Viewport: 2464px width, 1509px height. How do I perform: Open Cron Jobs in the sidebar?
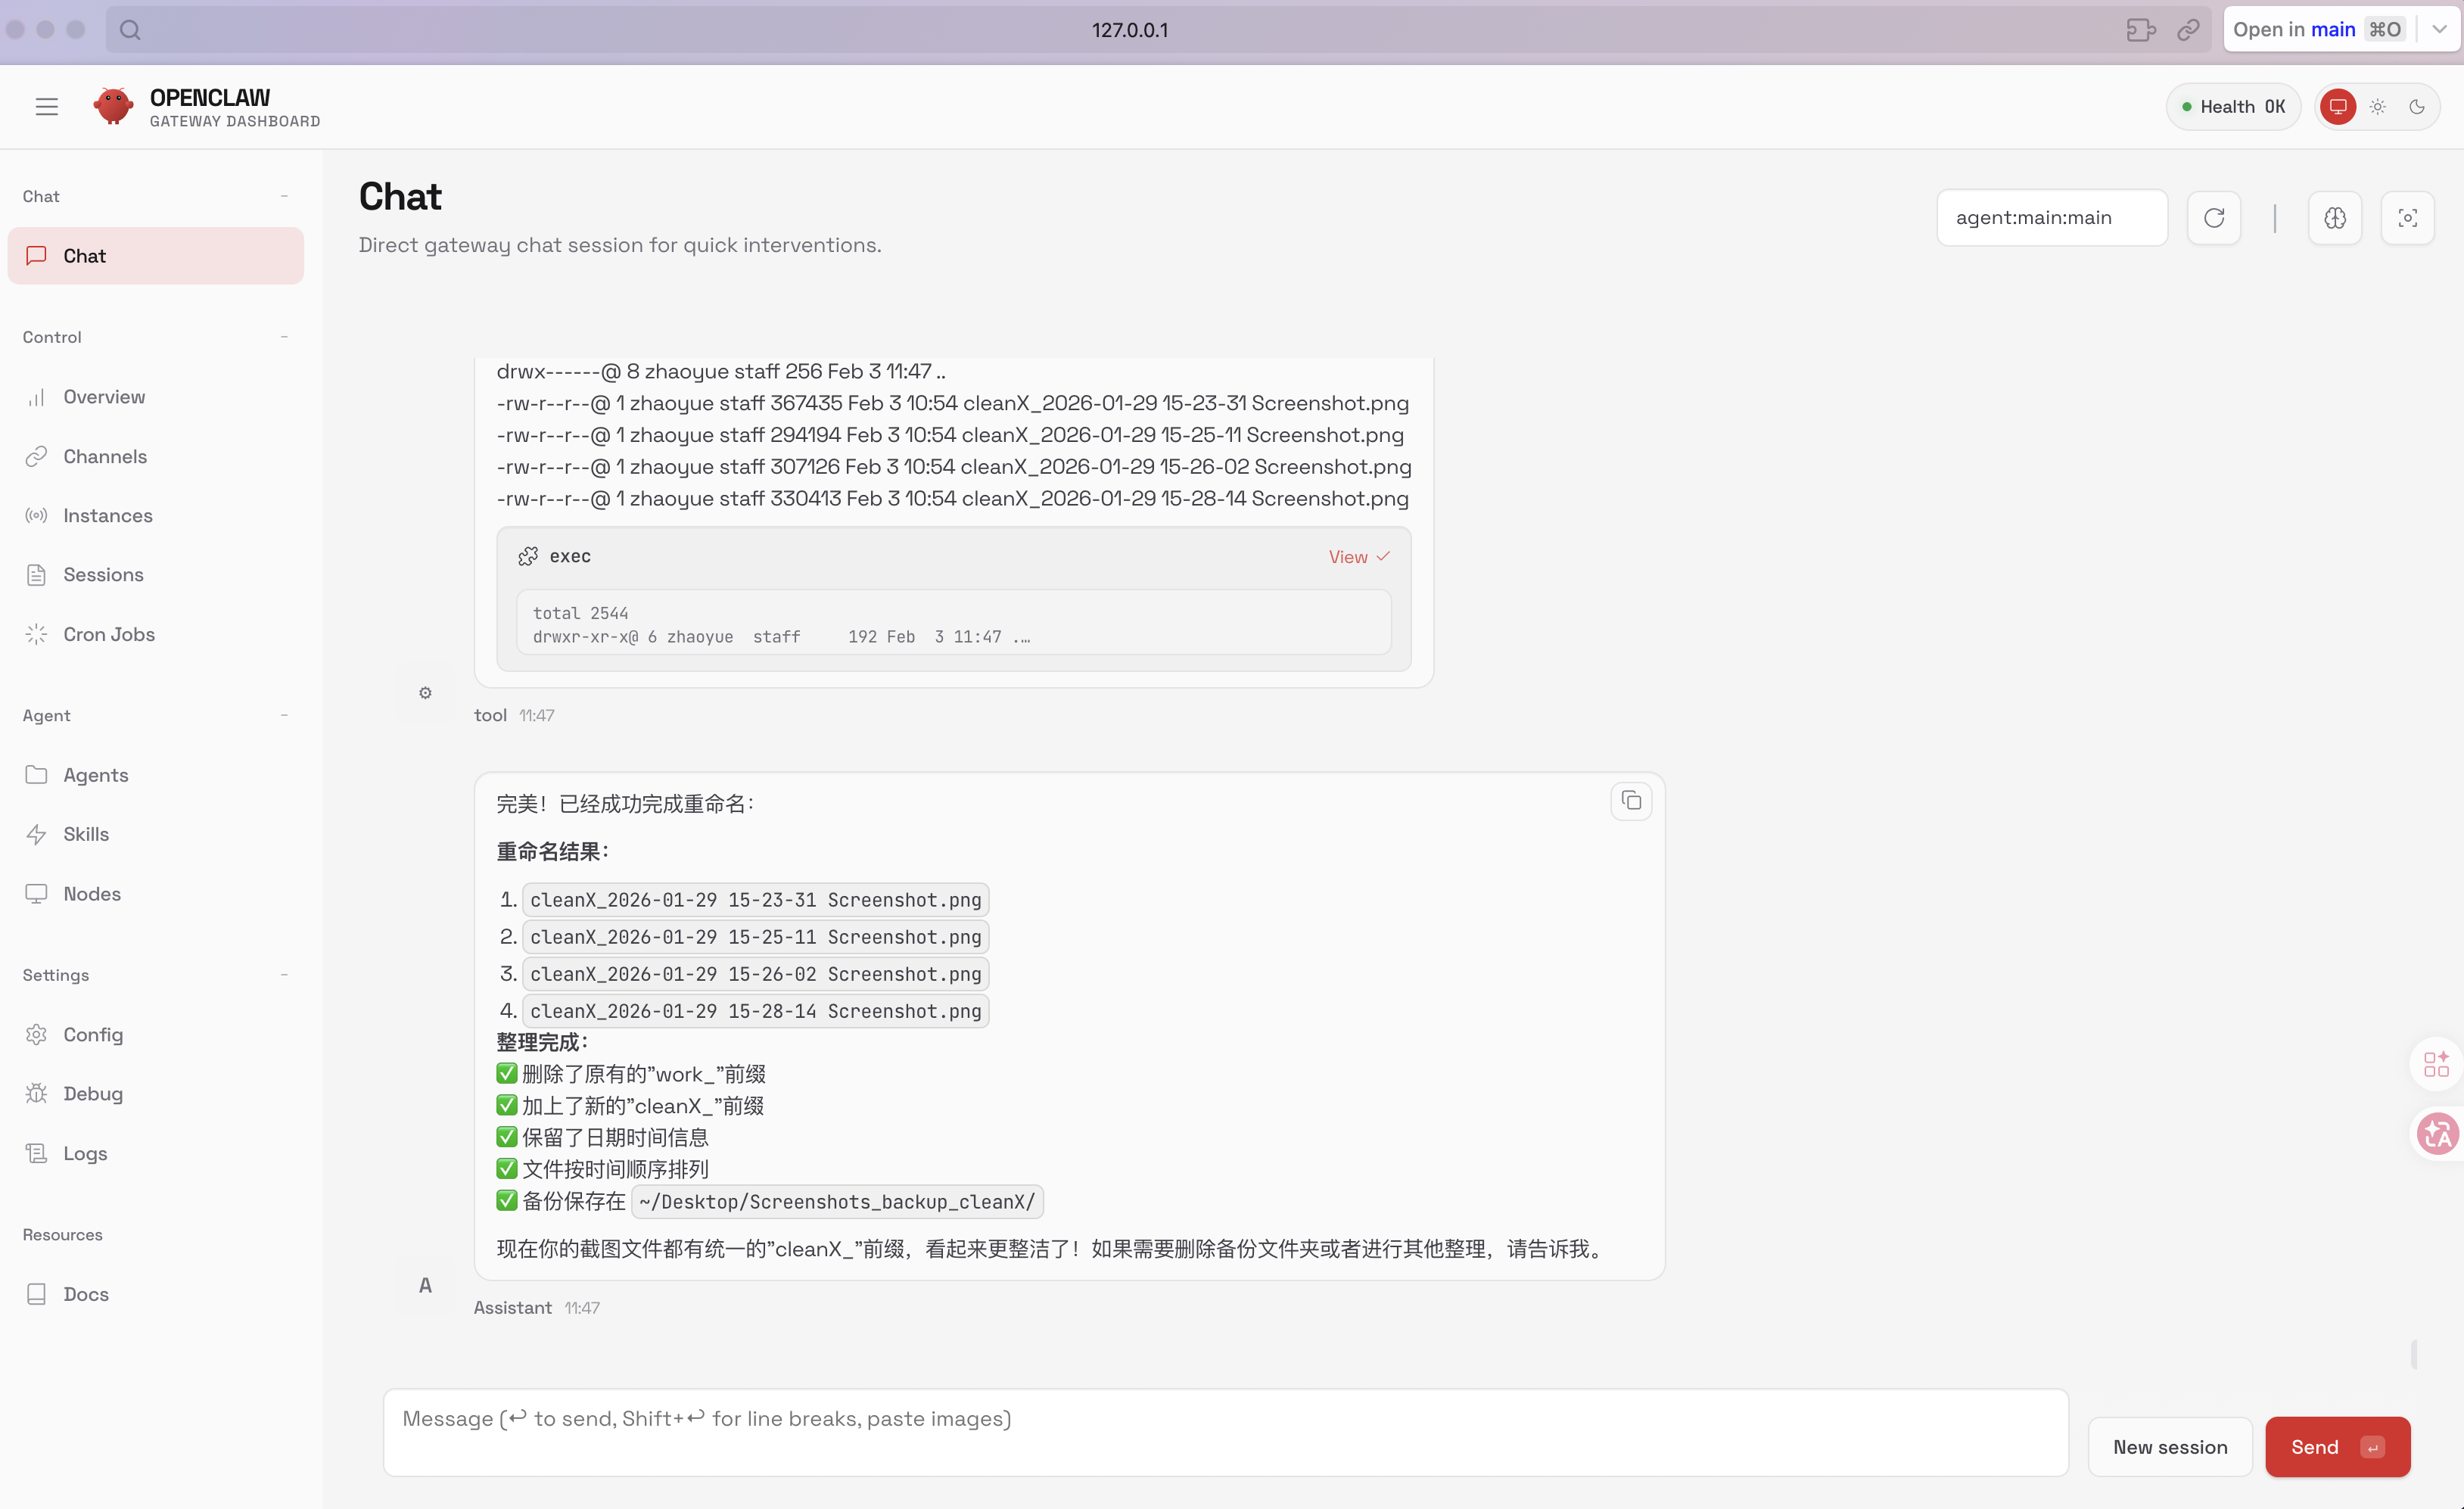click(x=108, y=634)
